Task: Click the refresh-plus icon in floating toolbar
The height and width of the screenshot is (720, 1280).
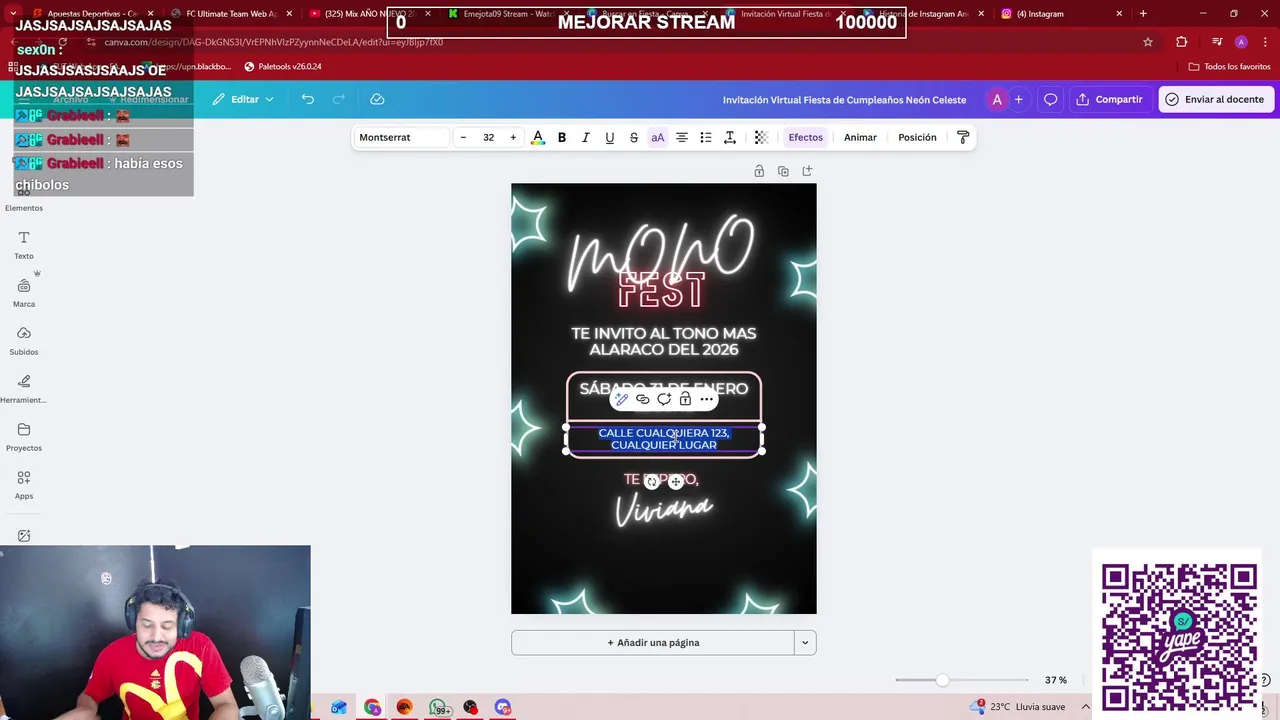Action: 664,399
